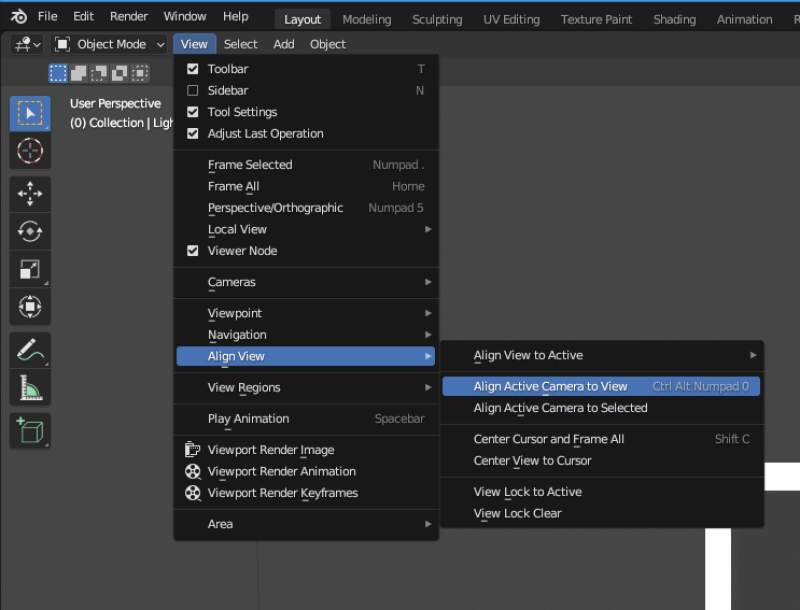
Task: Enable the Sidebar checkbox
Action: point(222,90)
